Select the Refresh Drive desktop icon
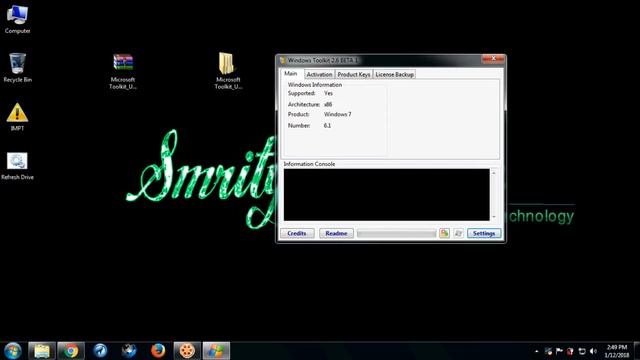Image resolution: width=640 pixels, height=360 pixels. click(17, 166)
